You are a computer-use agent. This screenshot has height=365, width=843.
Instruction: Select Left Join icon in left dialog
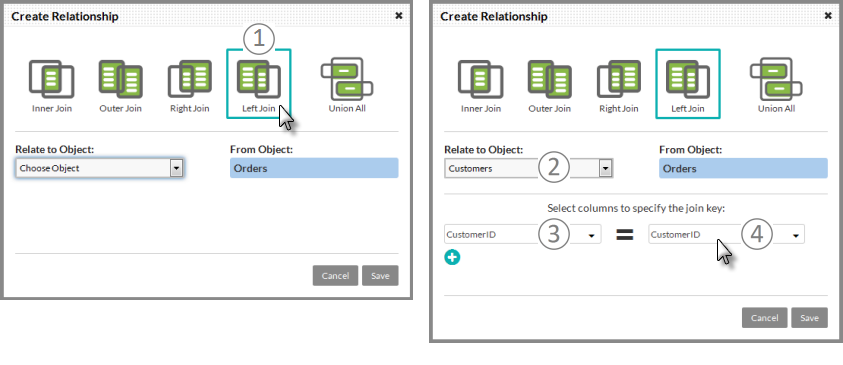pos(259,79)
